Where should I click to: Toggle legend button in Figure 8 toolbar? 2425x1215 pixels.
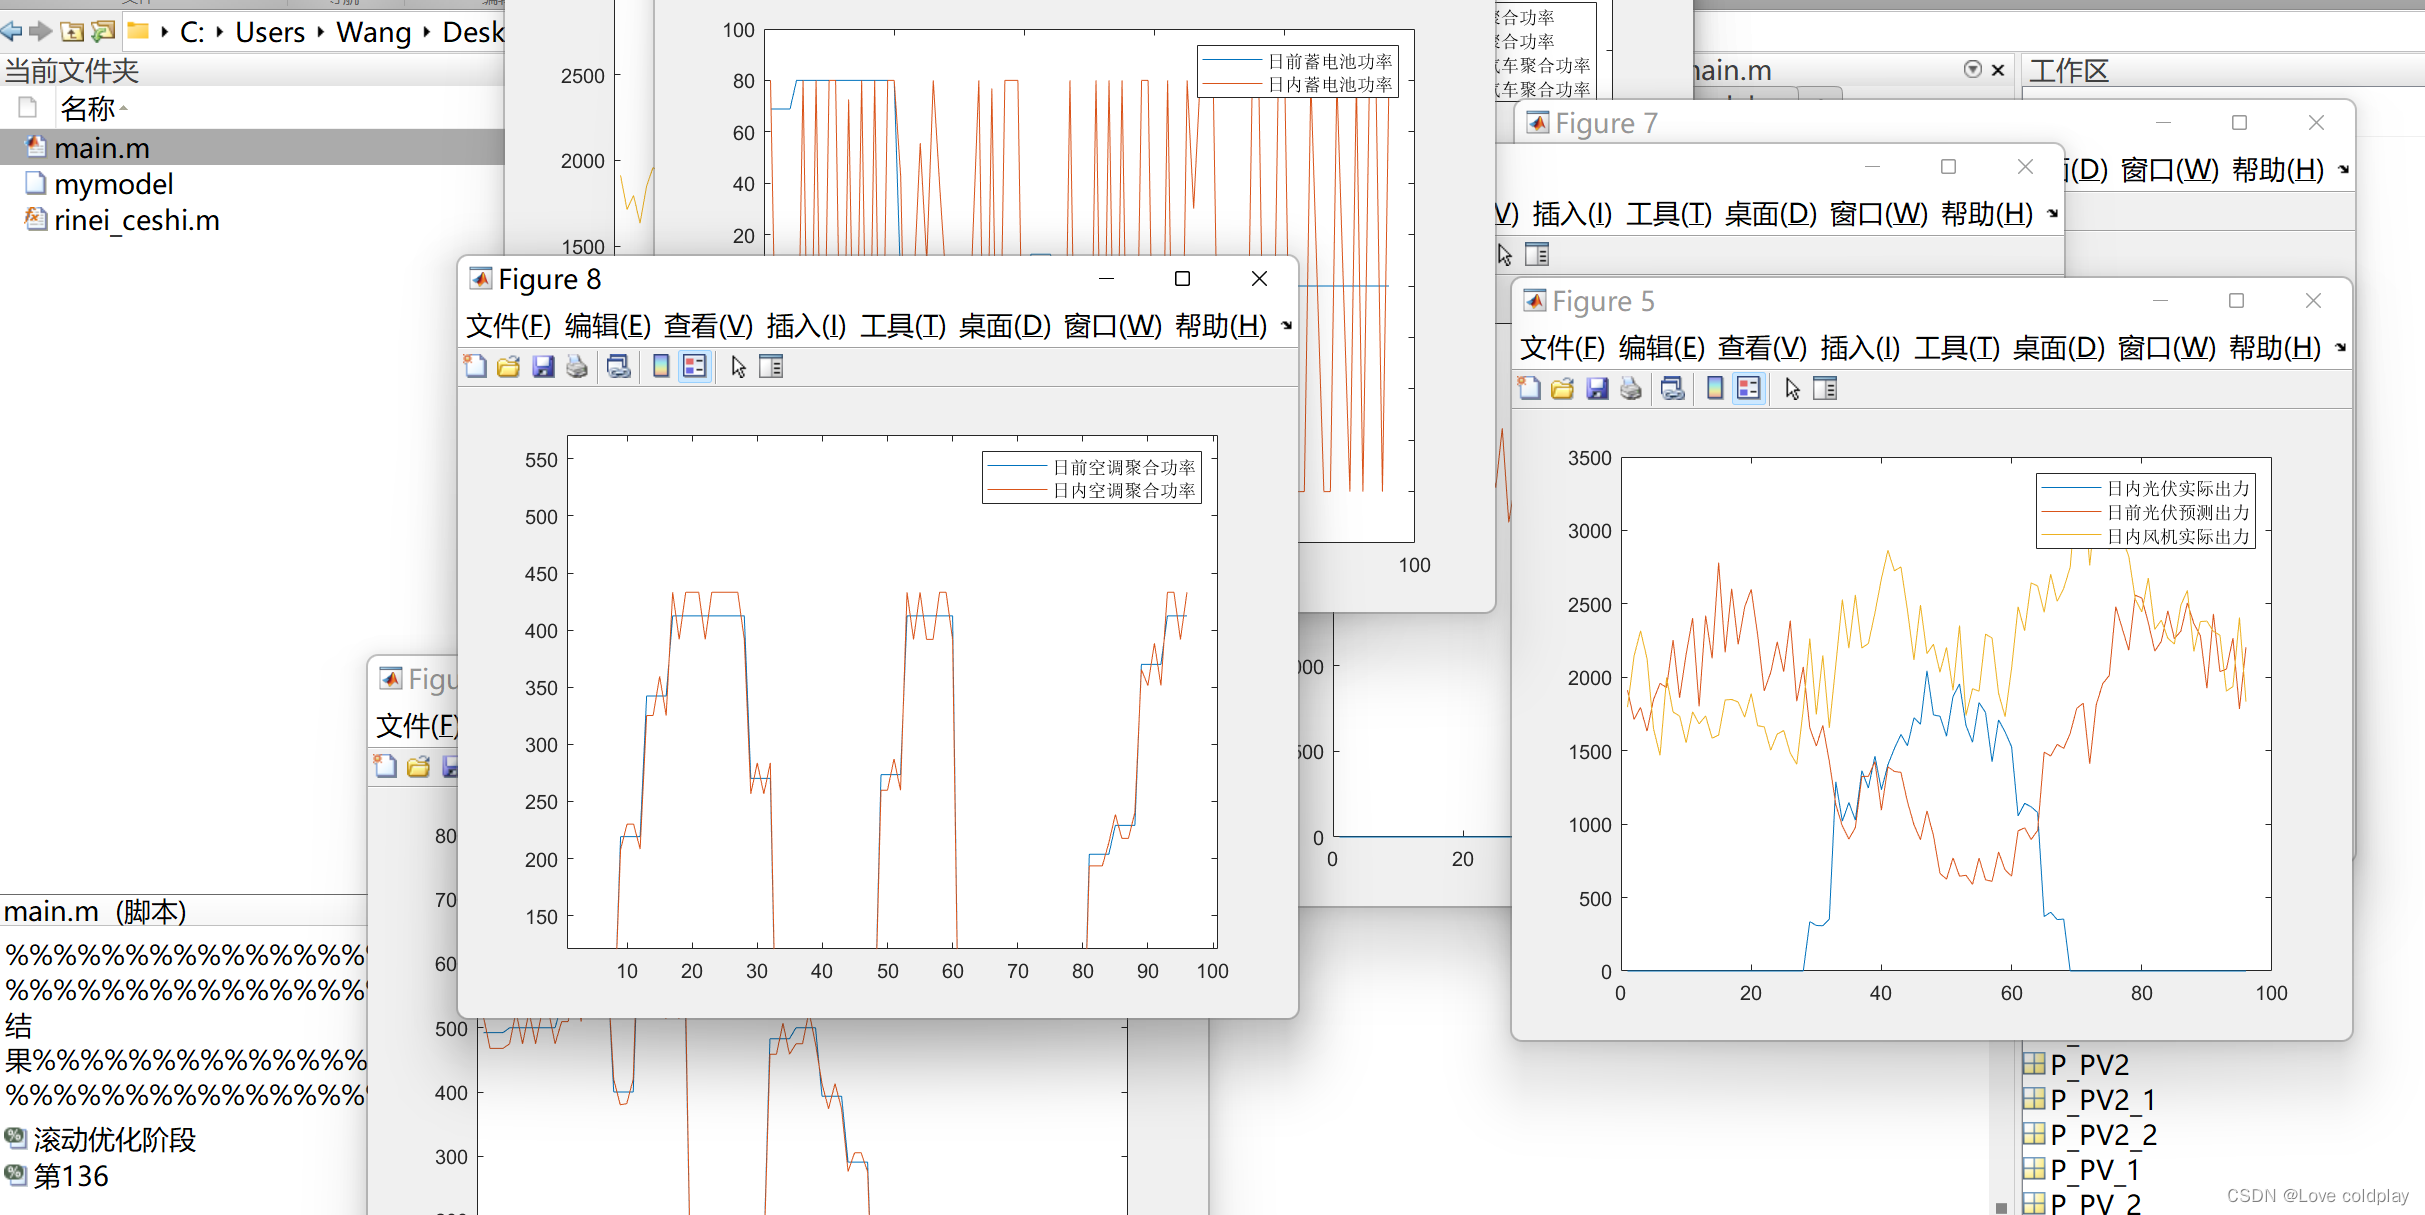pyautogui.click(x=695, y=367)
